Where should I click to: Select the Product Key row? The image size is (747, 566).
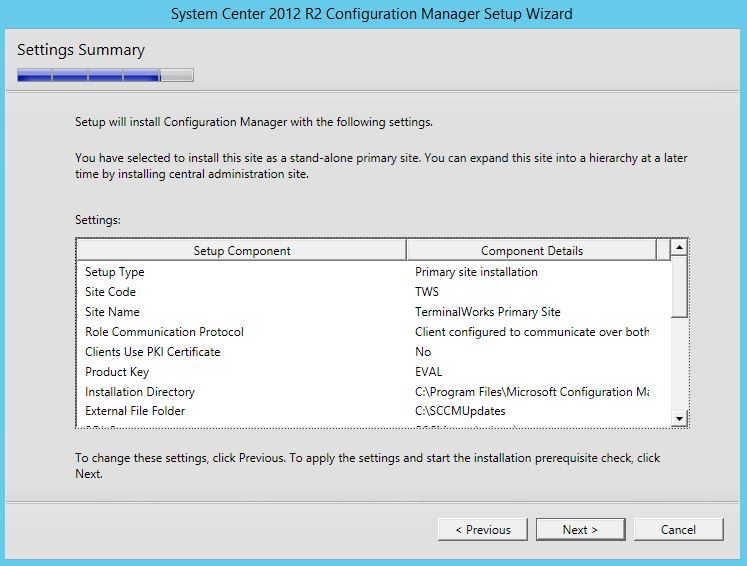click(x=373, y=372)
